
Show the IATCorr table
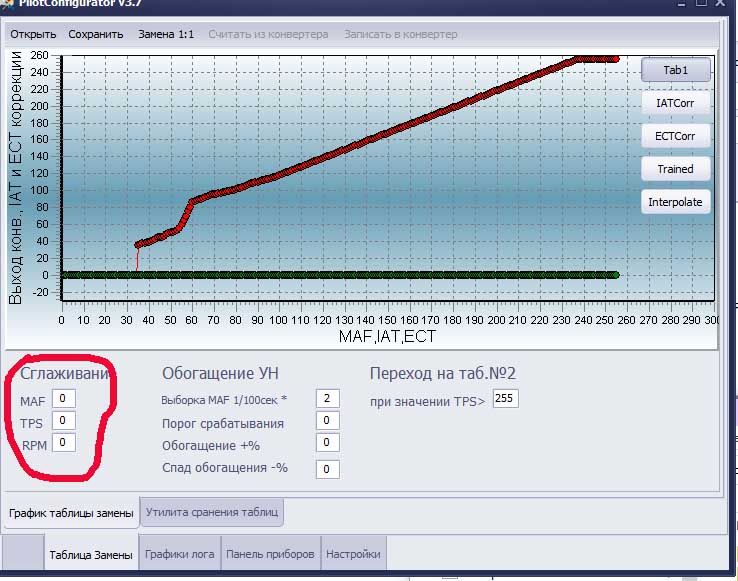(x=675, y=103)
